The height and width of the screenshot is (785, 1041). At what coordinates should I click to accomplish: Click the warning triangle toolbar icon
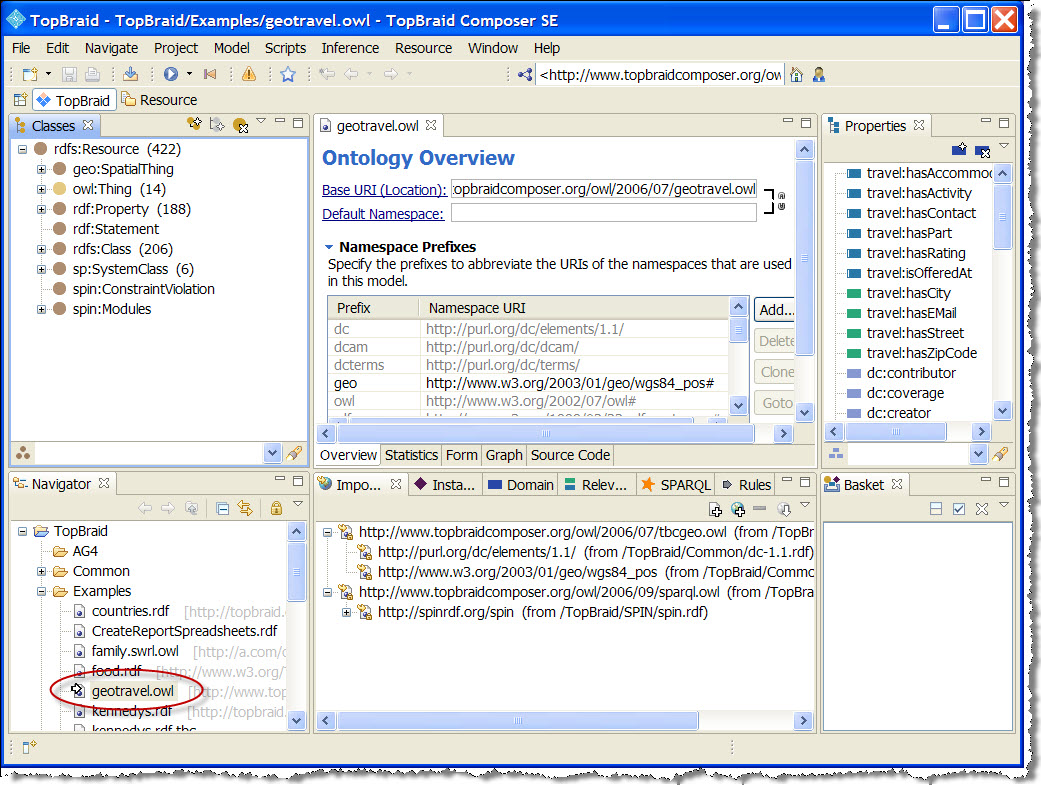point(249,74)
